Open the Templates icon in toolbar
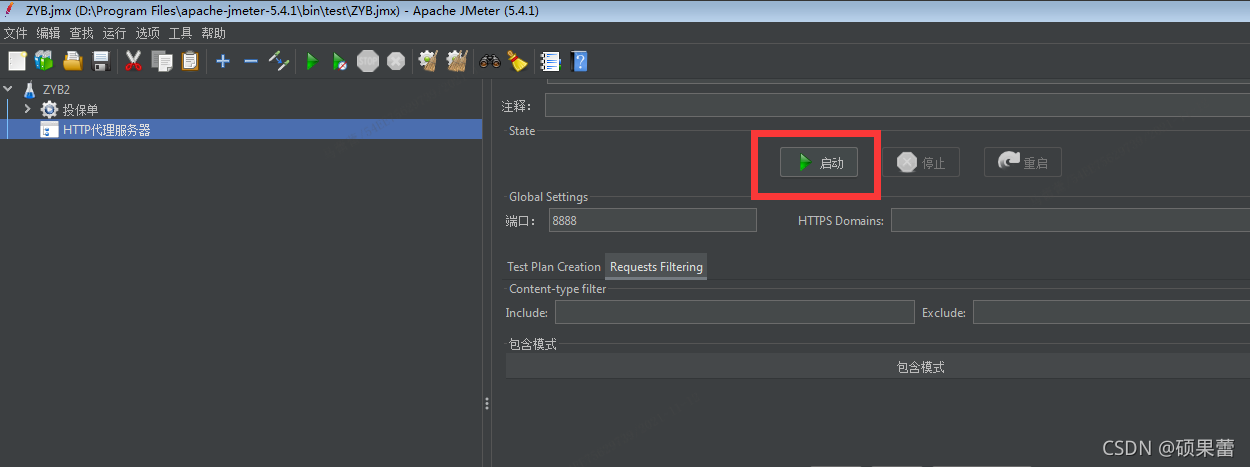Screen dimensions: 1250x467 point(44,61)
